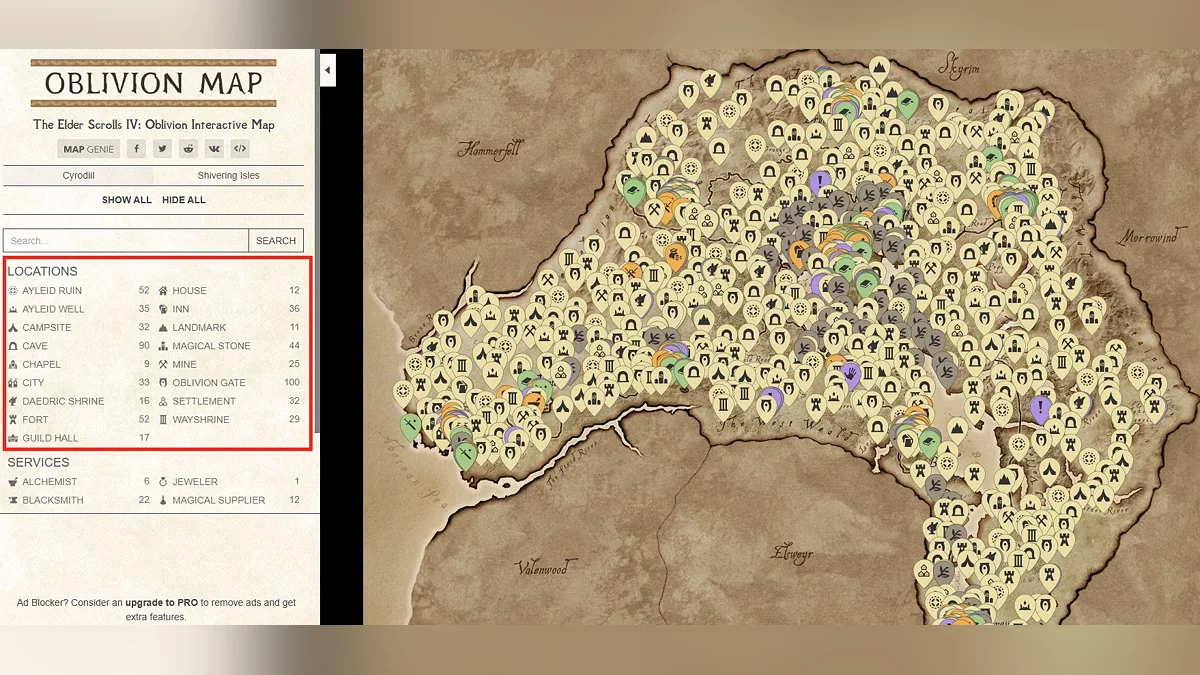Share the map via VK icon
Image resolution: width=1200 pixels, height=675 pixels.
pyautogui.click(x=214, y=149)
